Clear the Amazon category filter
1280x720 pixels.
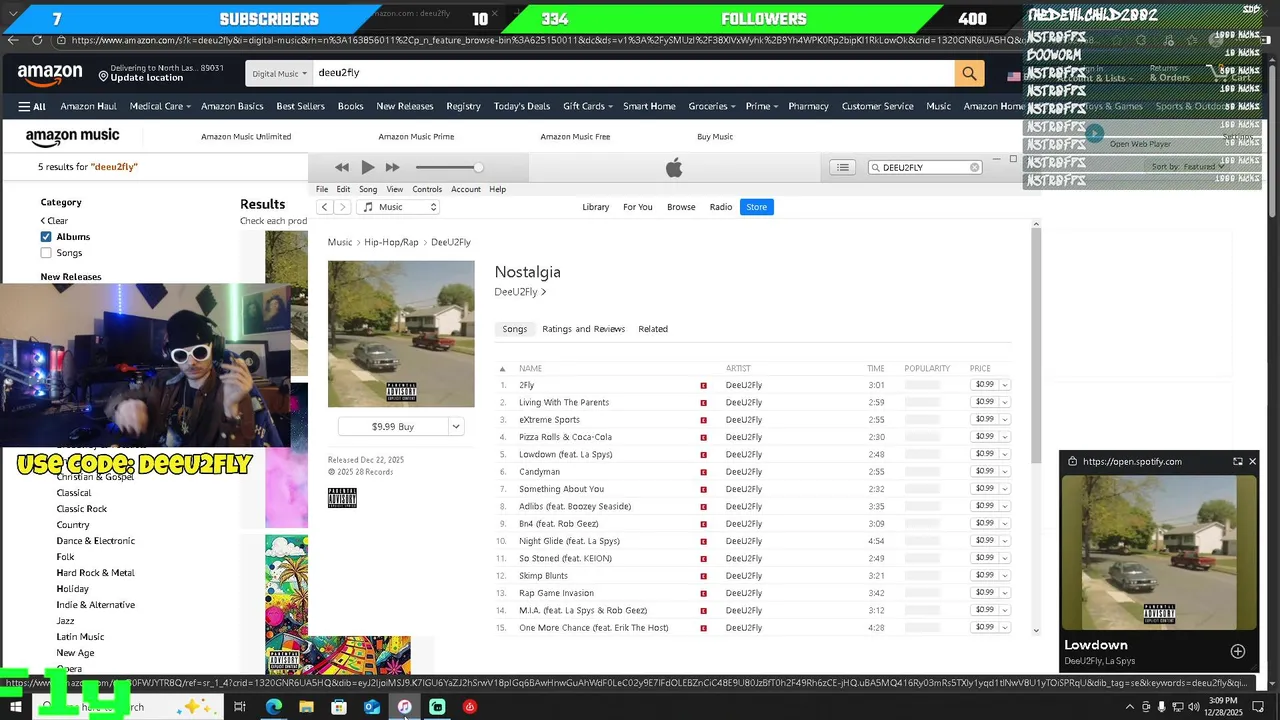[54, 221]
